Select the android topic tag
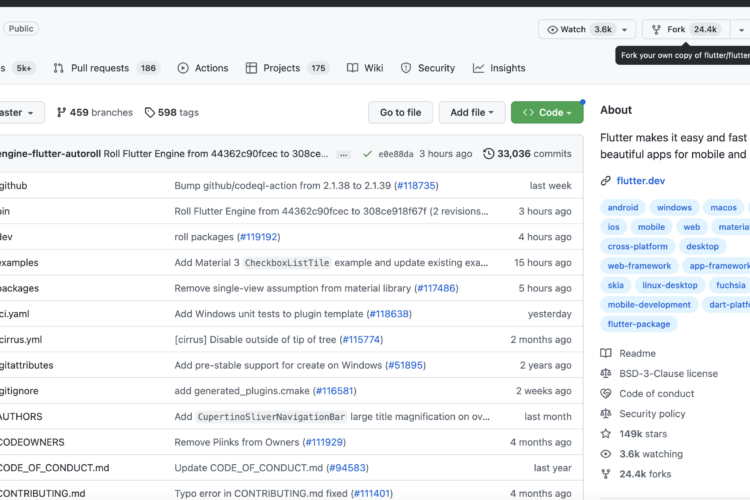The height and width of the screenshot is (500, 750). pyautogui.click(x=623, y=208)
